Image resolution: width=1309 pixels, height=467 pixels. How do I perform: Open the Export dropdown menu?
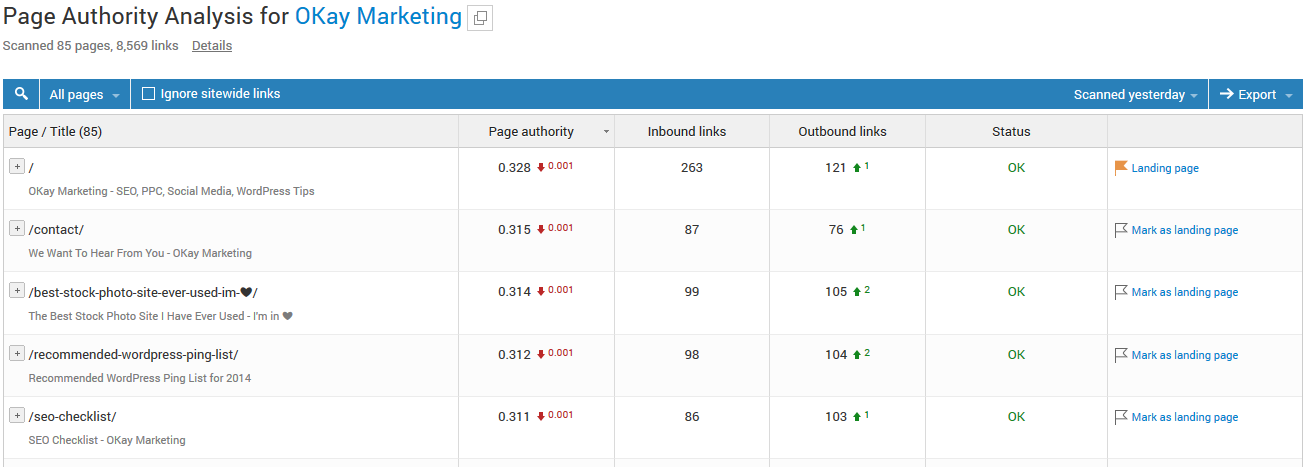(x=1255, y=94)
